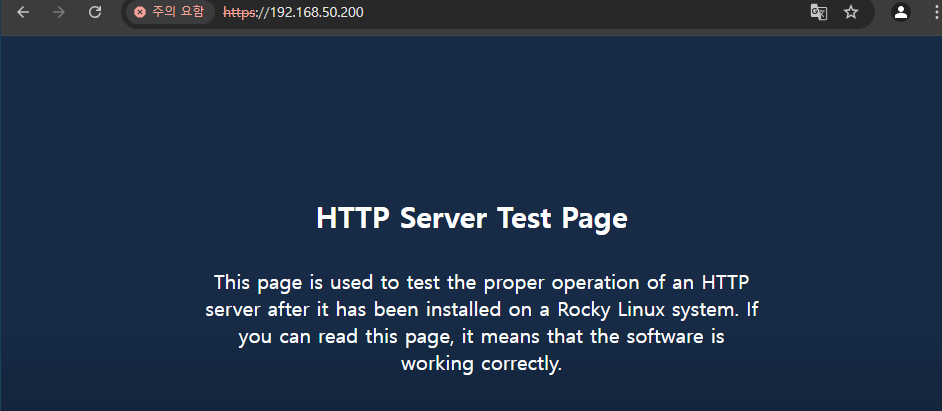
Task: Click the text line 'working correctly.'
Action: tap(481, 364)
